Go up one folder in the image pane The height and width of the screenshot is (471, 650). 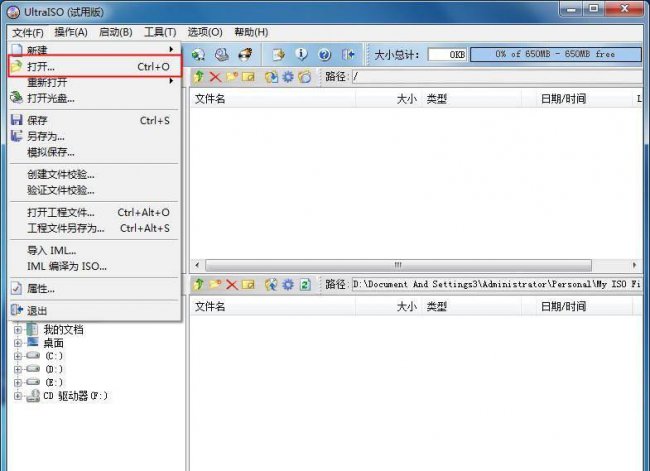pos(199,76)
